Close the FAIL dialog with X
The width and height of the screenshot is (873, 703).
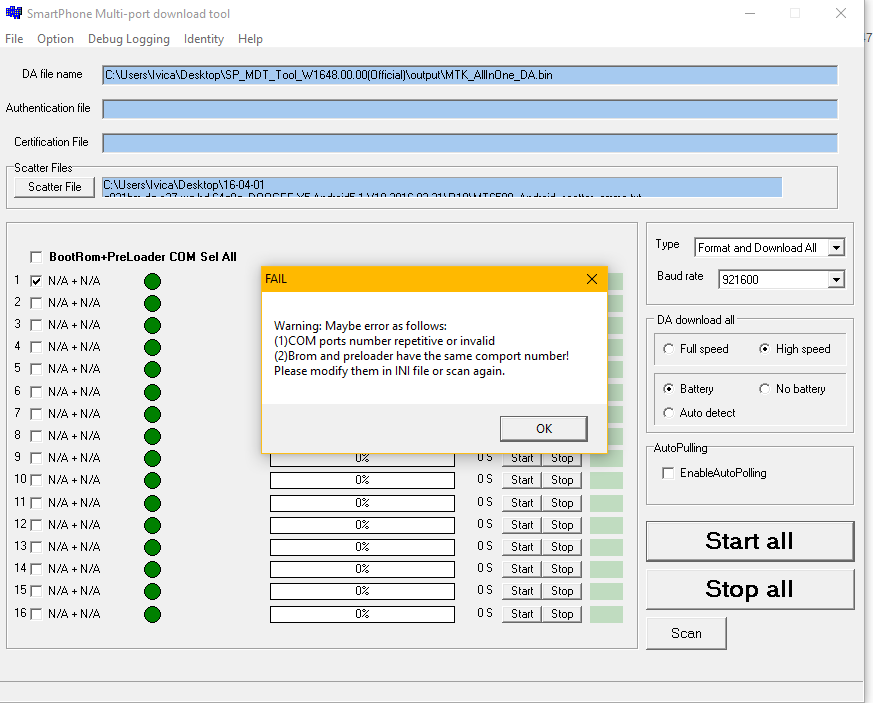click(x=592, y=279)
